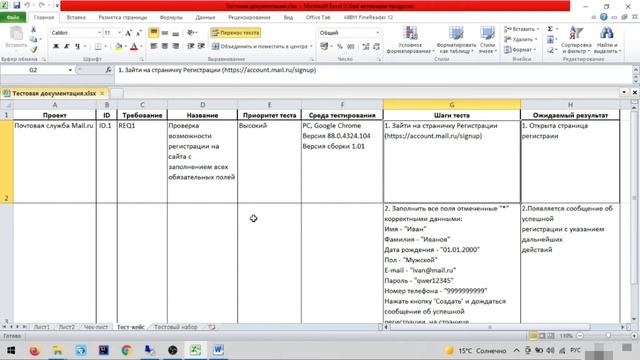The height and width of the screenshot is (360, 640).
Task: Open Find & Select (Найти и выделить)
Action: click(x=608, y=40)
